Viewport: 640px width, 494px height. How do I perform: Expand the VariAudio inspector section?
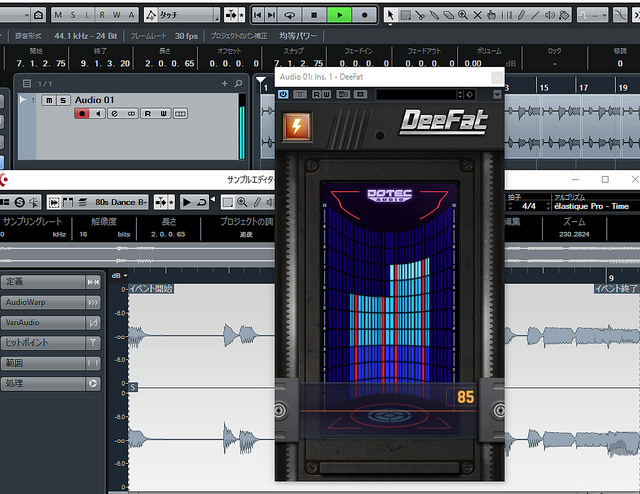click(x=51, y=323)
